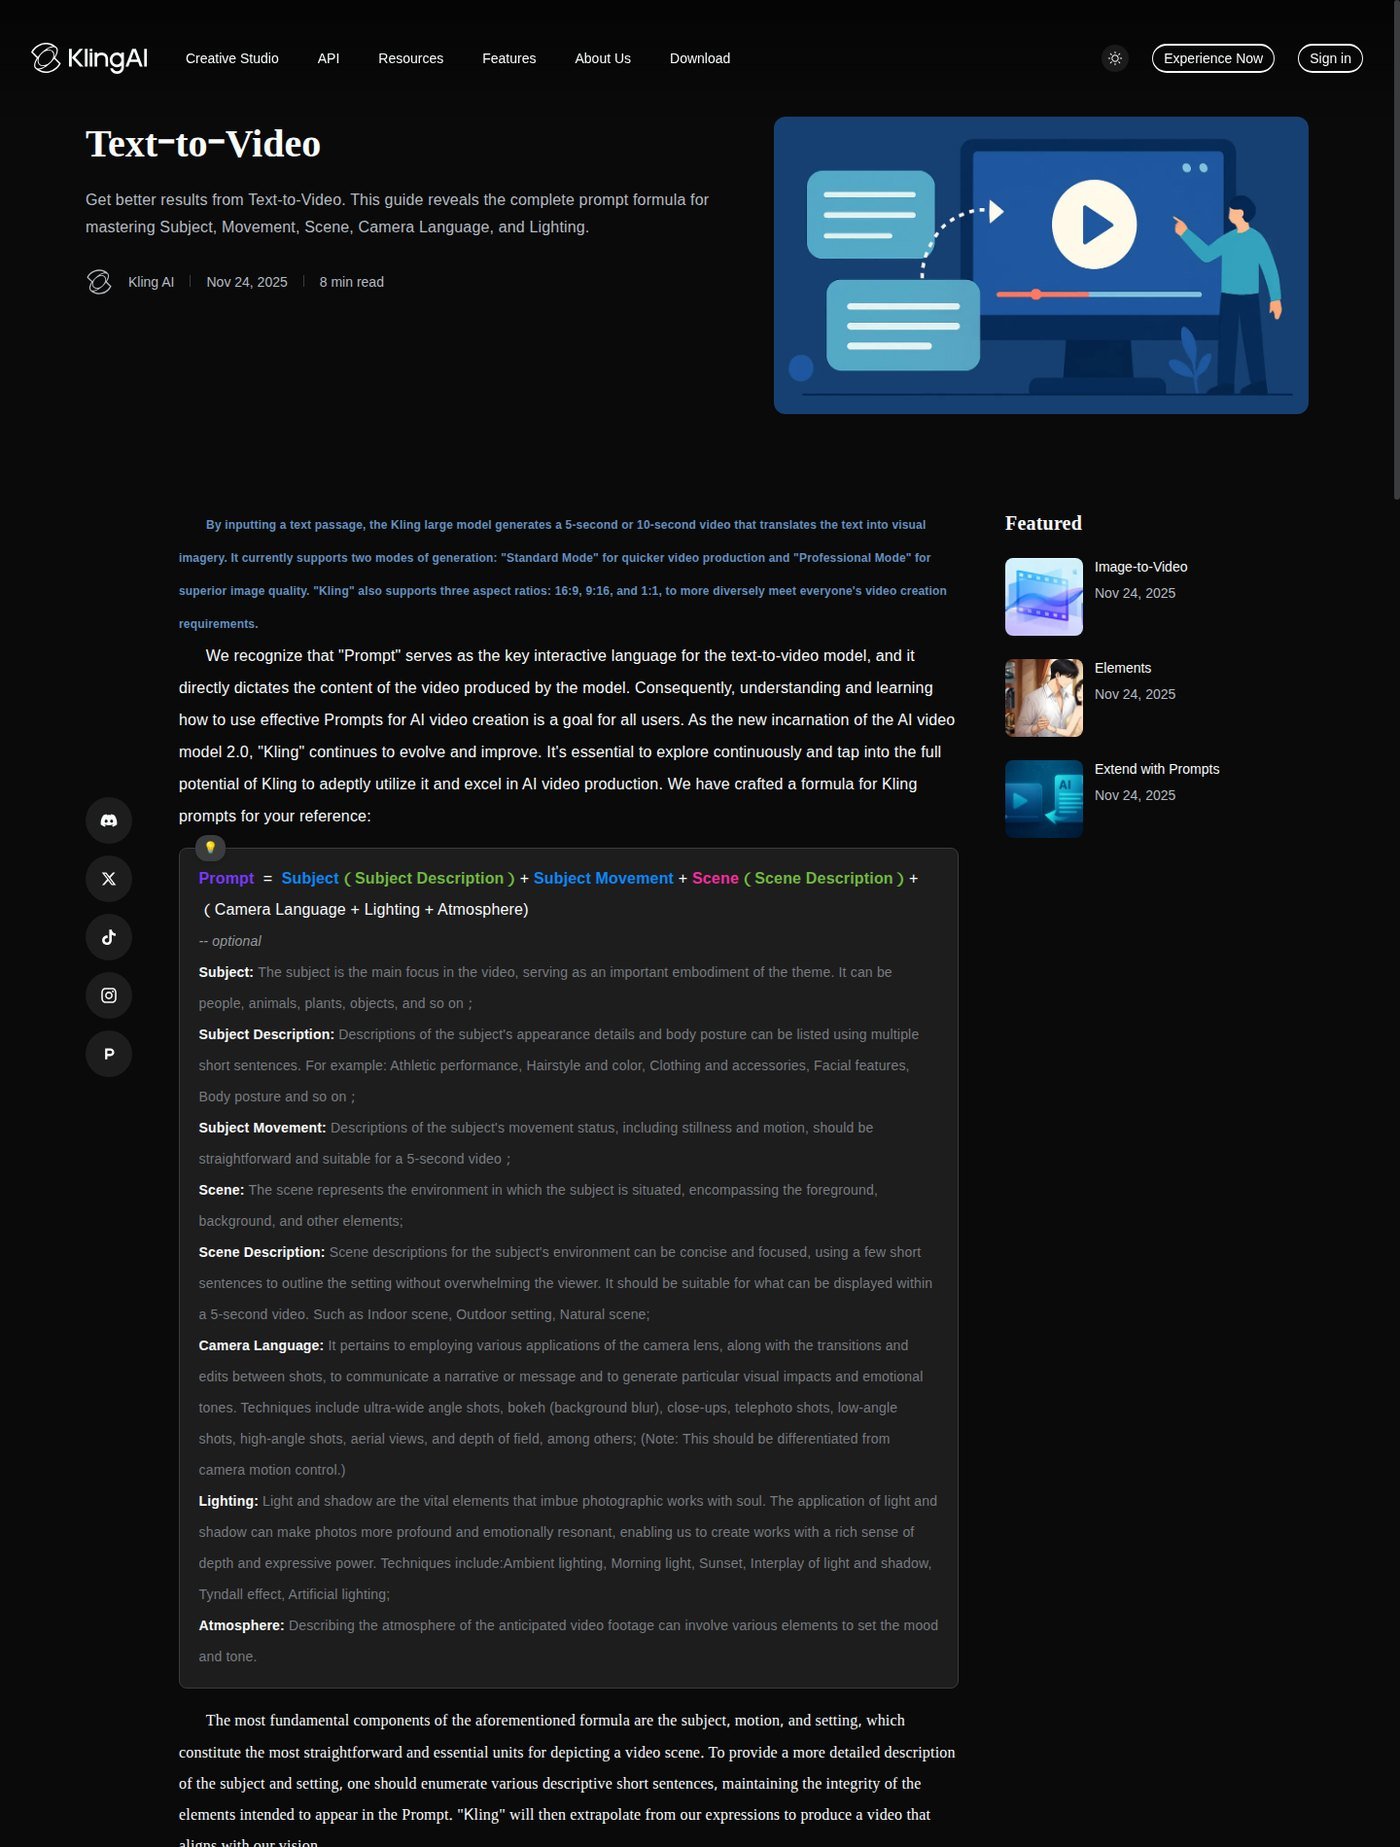Click the Text-to-Video hero illustration
1400x1847 pixels.
pos(1041,265)
